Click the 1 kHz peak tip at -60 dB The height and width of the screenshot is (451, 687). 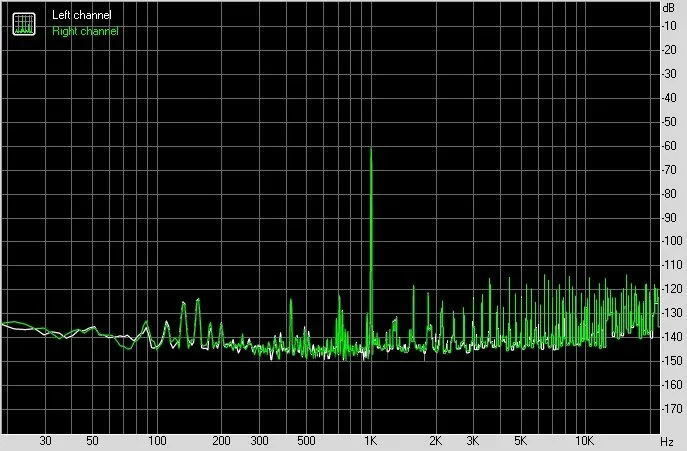pyautogui.click(x=371, y=149)
